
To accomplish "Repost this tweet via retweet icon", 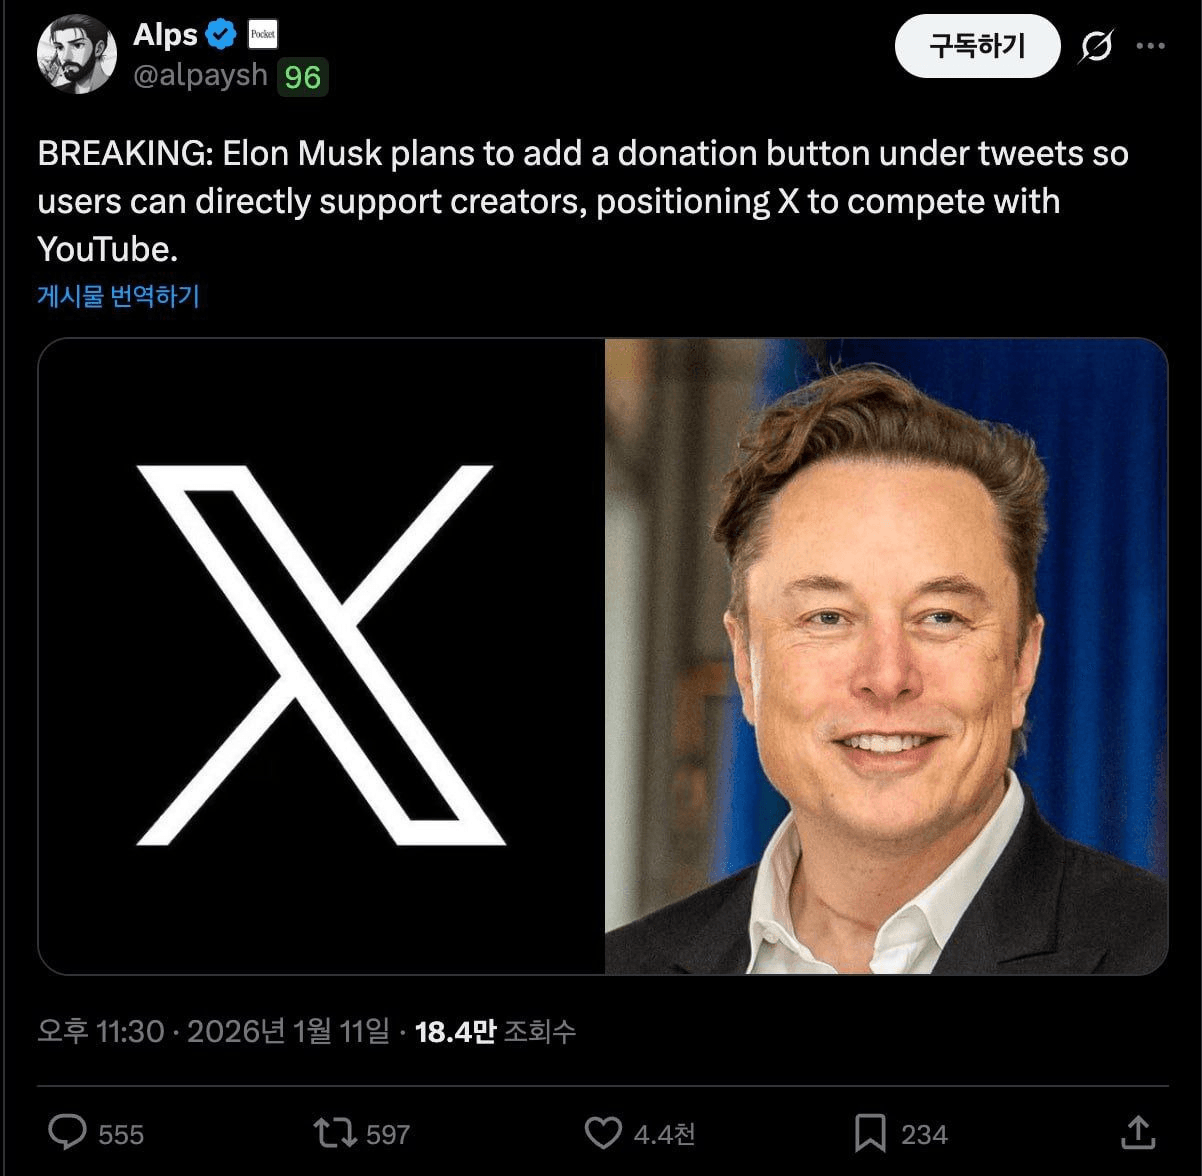I will coord(334,1133).
